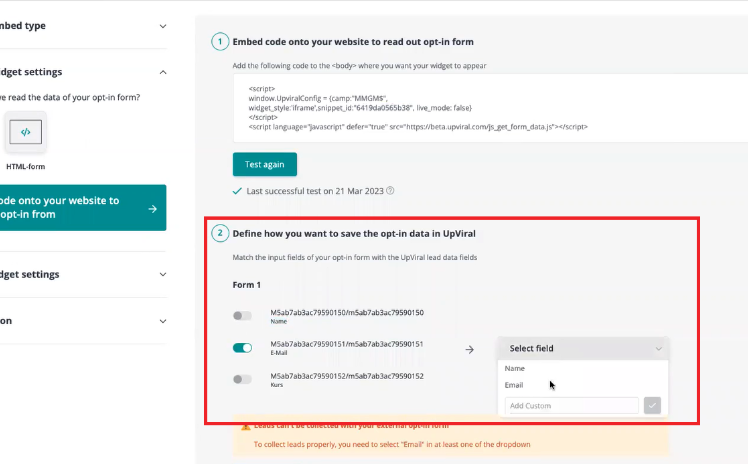Click the step 1 Embed code heading
748x464 pixels.
click(x=353, y=41)
